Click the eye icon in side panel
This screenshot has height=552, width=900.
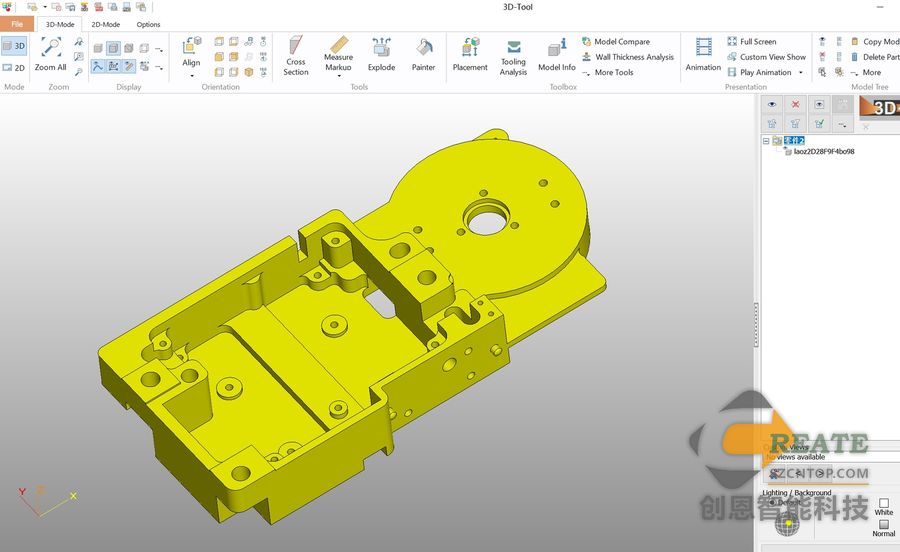click(772, 104)
